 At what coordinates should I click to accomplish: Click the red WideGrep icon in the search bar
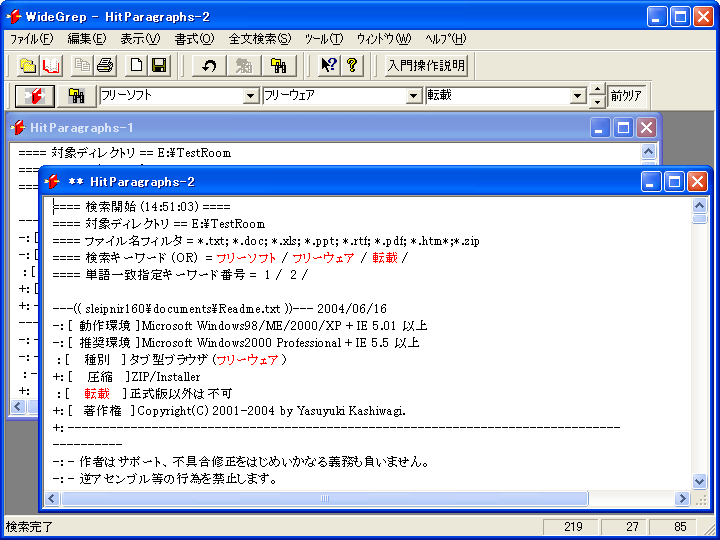coord(35,96)
